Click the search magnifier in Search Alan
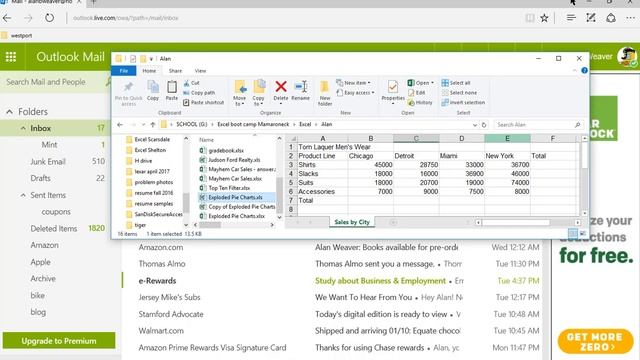 [x=578, y=125]
